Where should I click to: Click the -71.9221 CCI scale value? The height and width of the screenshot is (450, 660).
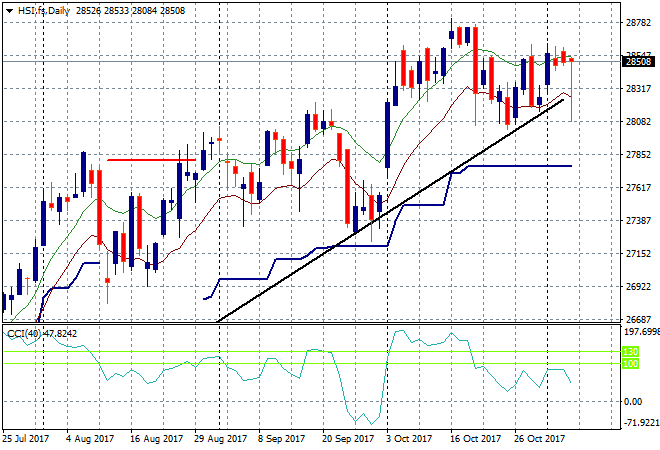click(641, 423)
